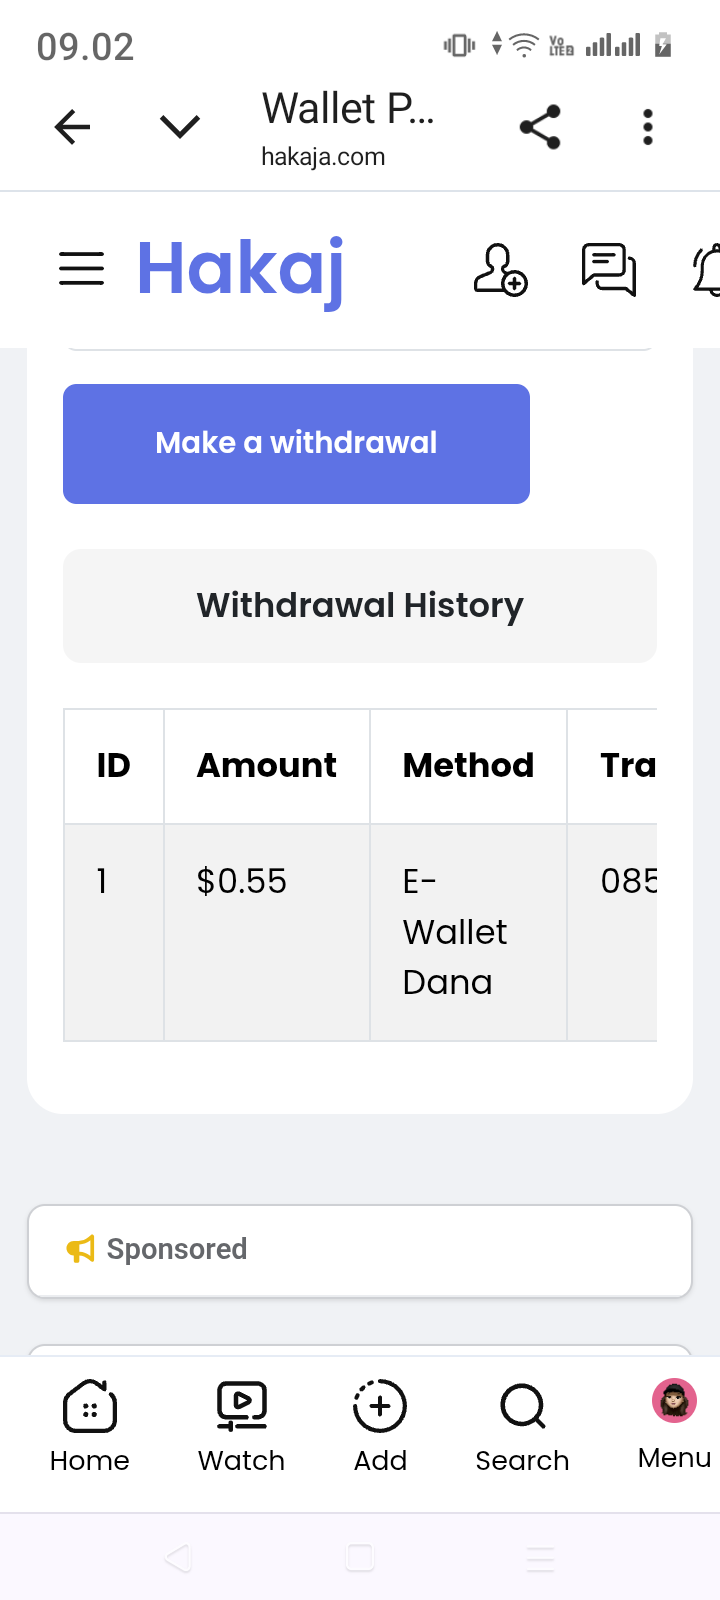
Task: Open the add friend requests icon
Action: (x=500, y=270)
